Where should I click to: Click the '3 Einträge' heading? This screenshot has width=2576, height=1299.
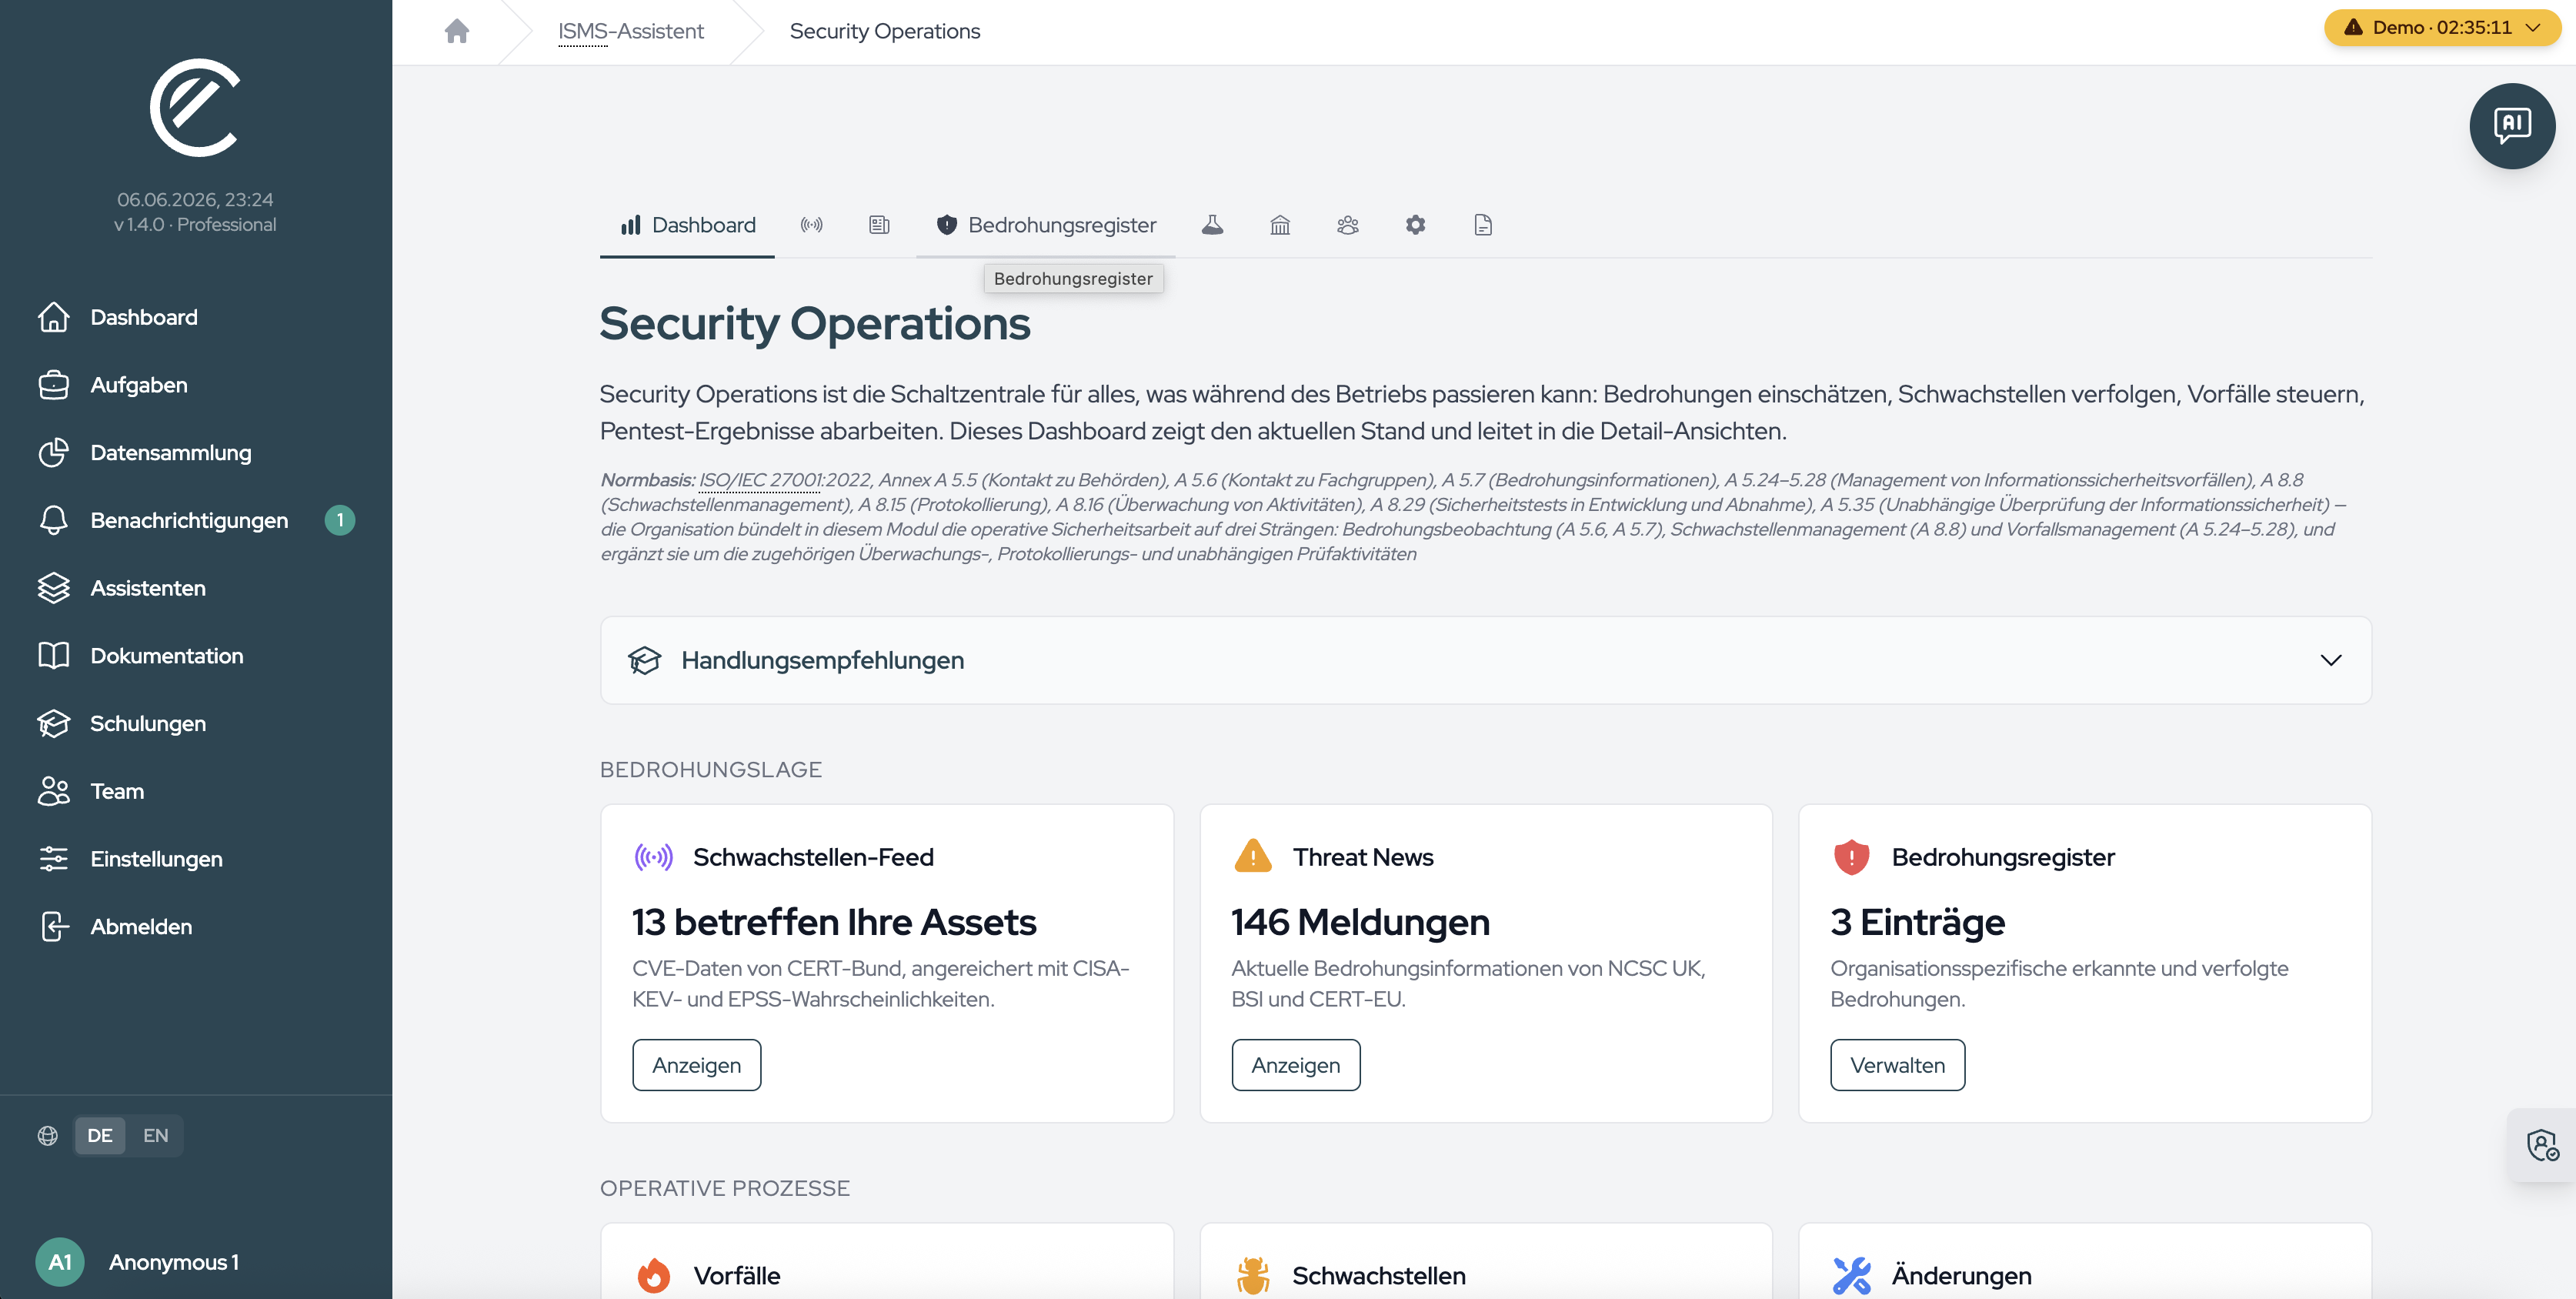tap(1917, 922)
